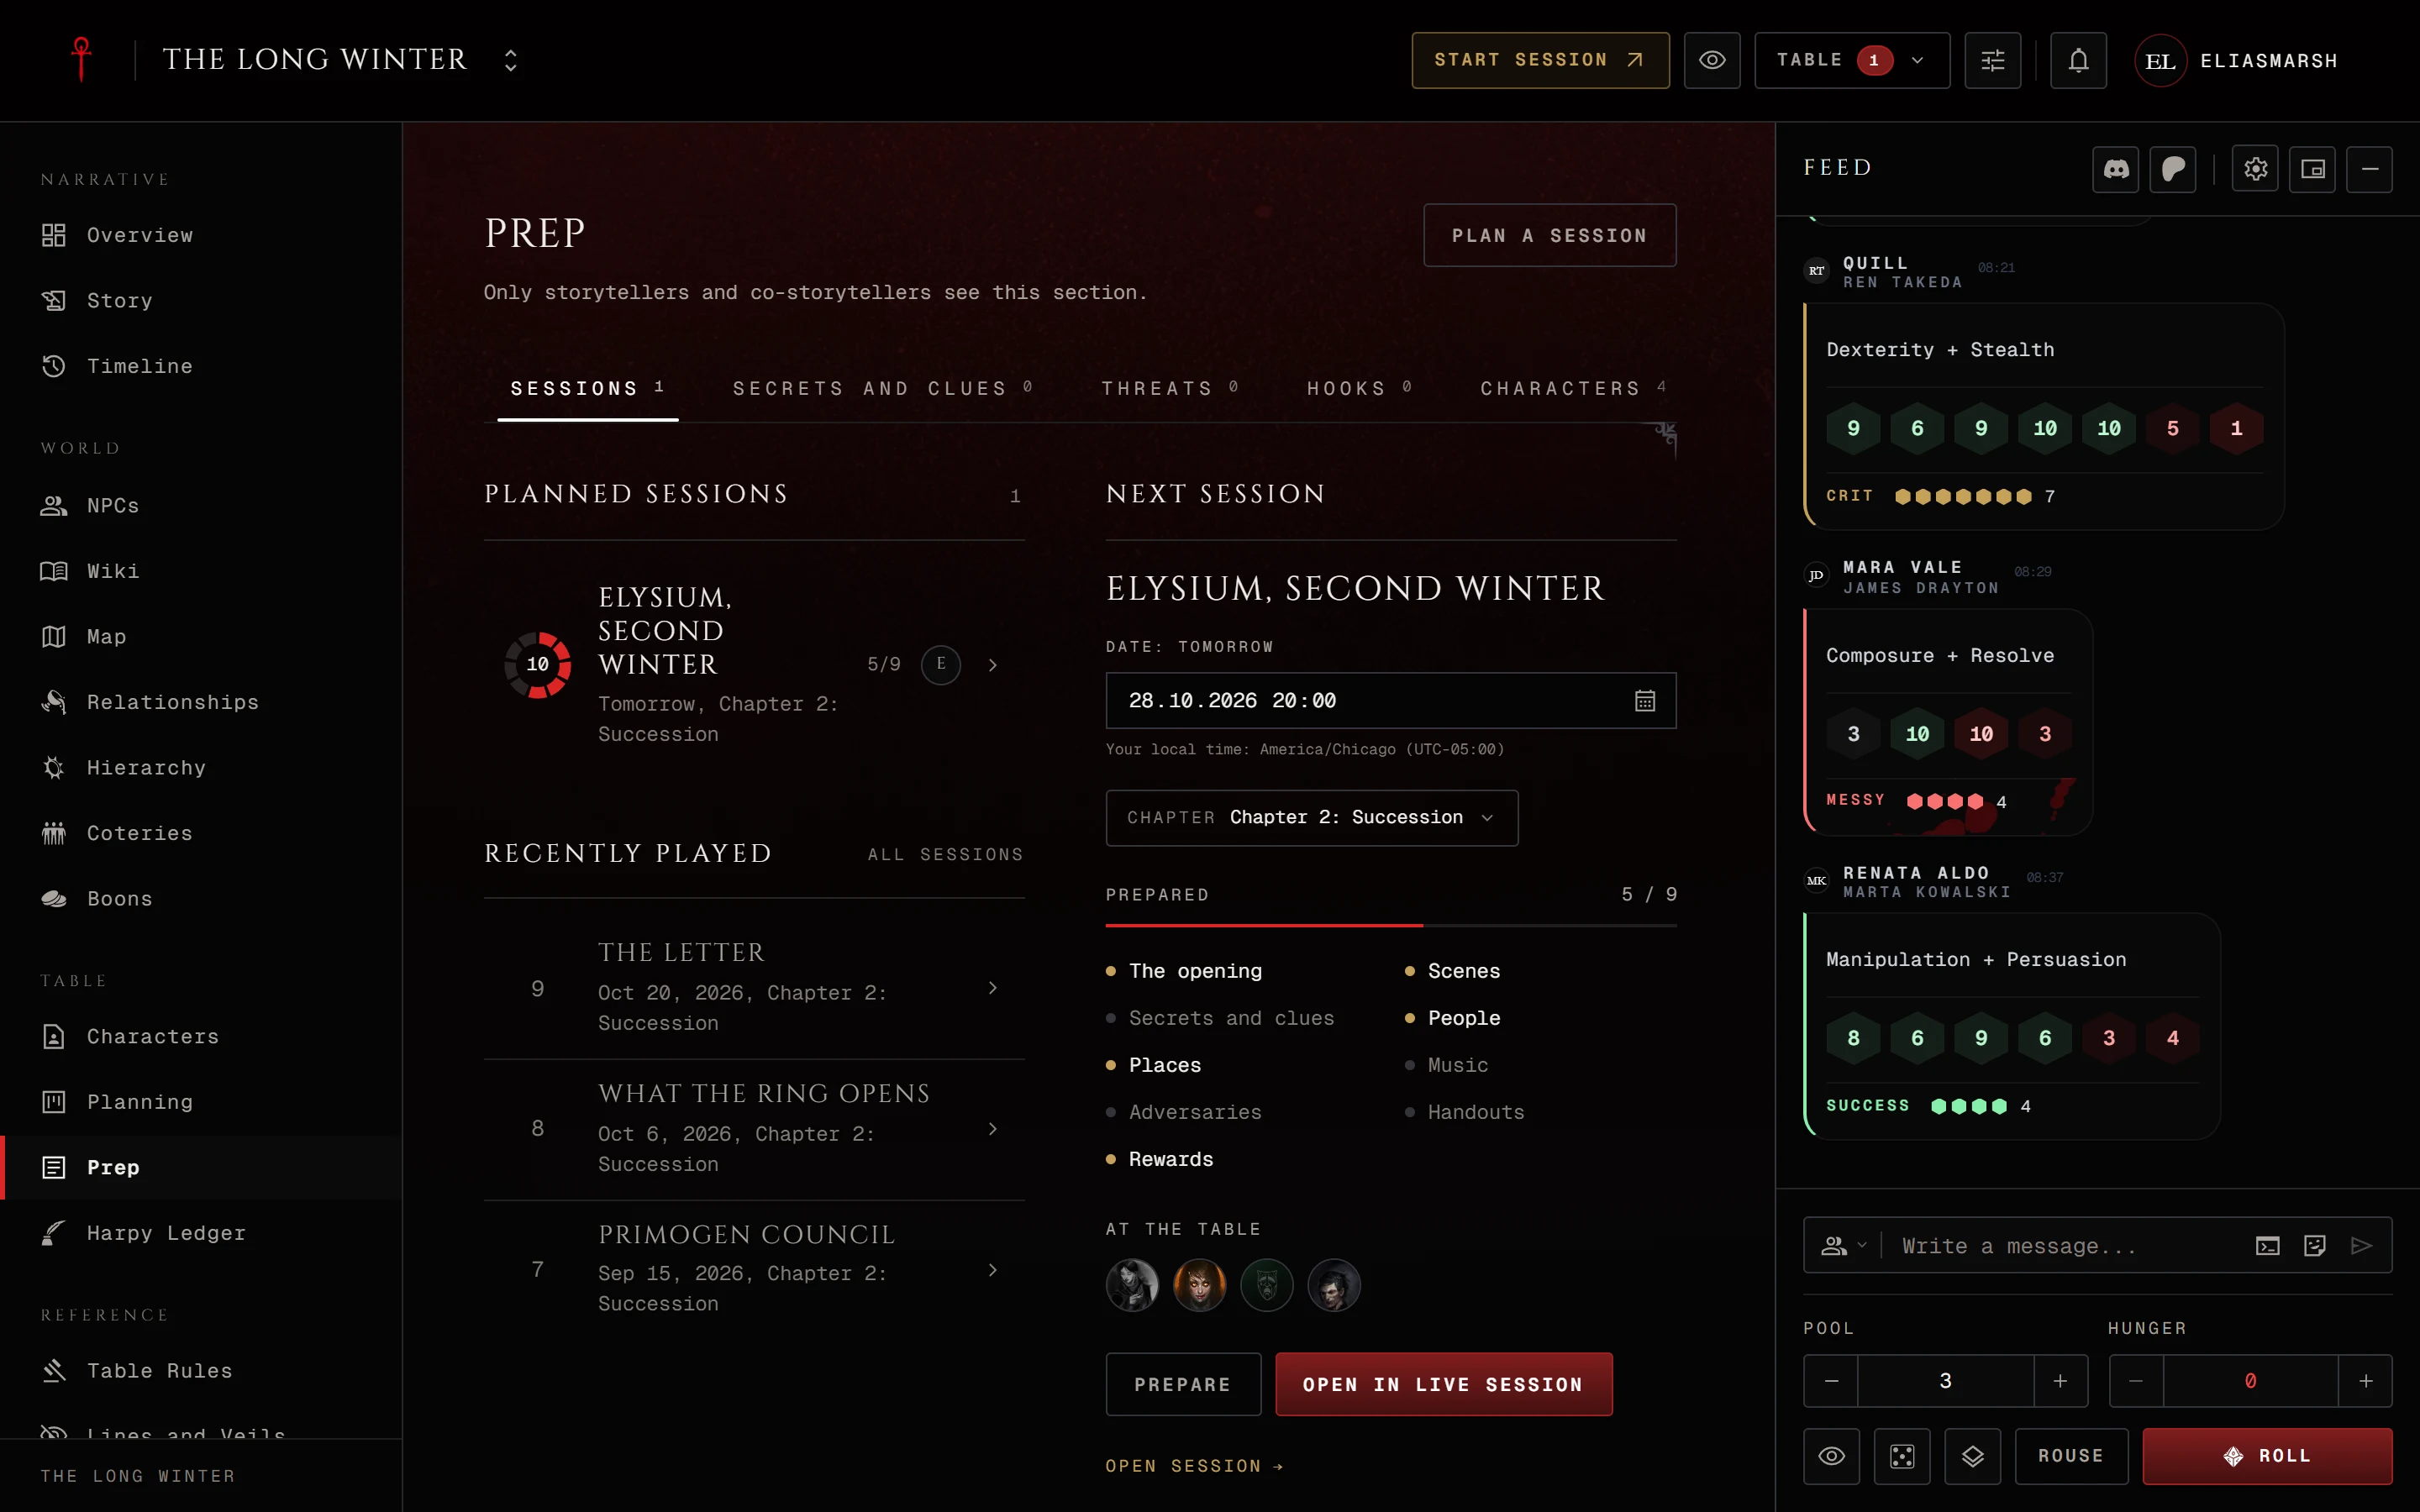Click the calendar icon in date field
The image size is (2420, 1512).
point(1645,701)
